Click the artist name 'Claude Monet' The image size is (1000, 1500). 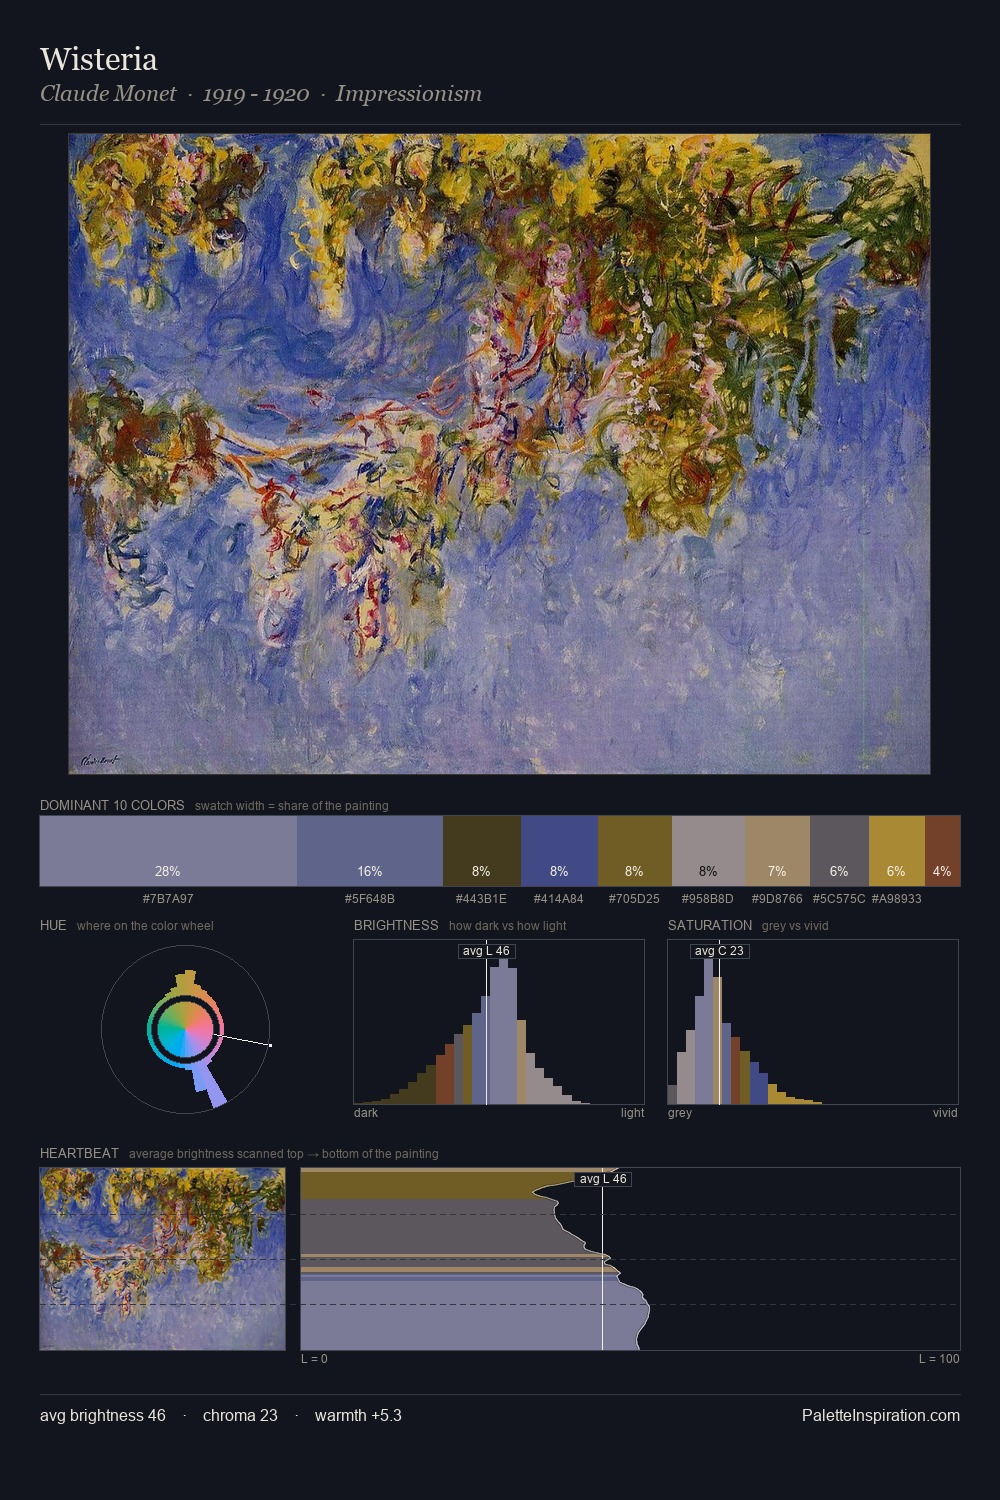108,94
